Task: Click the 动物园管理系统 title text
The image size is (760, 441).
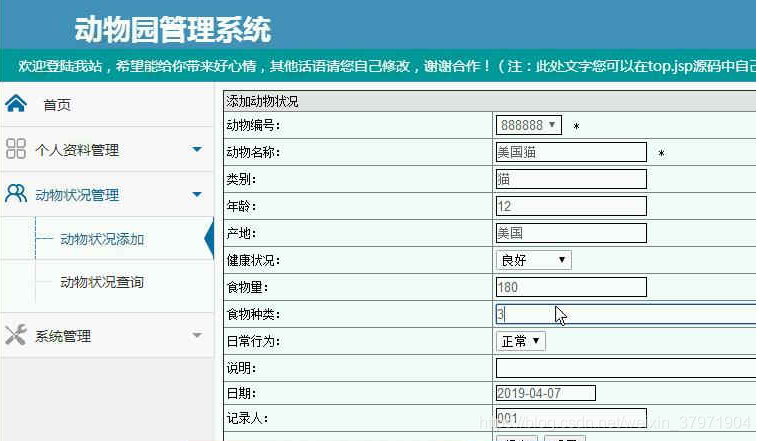Action: pyautogui.click(x=173, y=30)
